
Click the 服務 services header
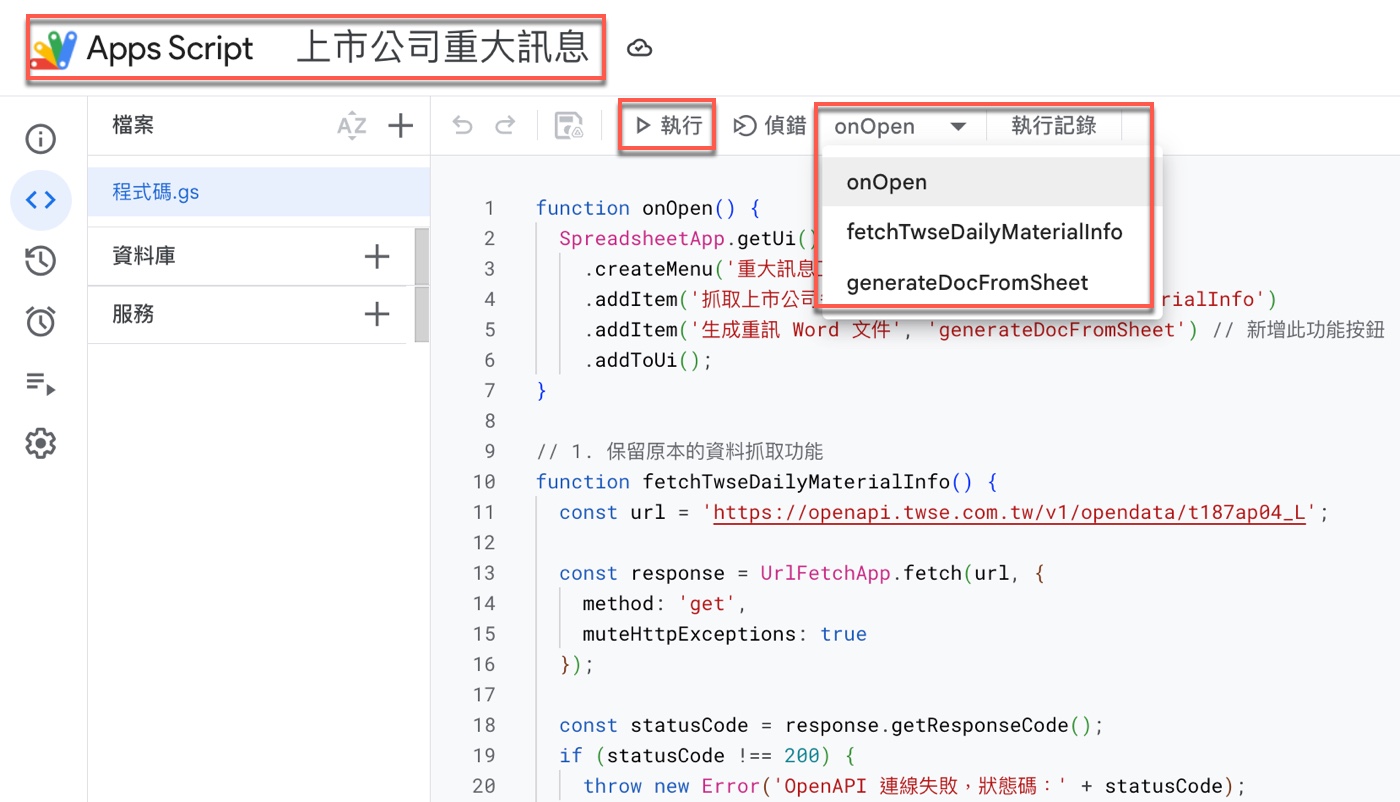pos(133,314)
